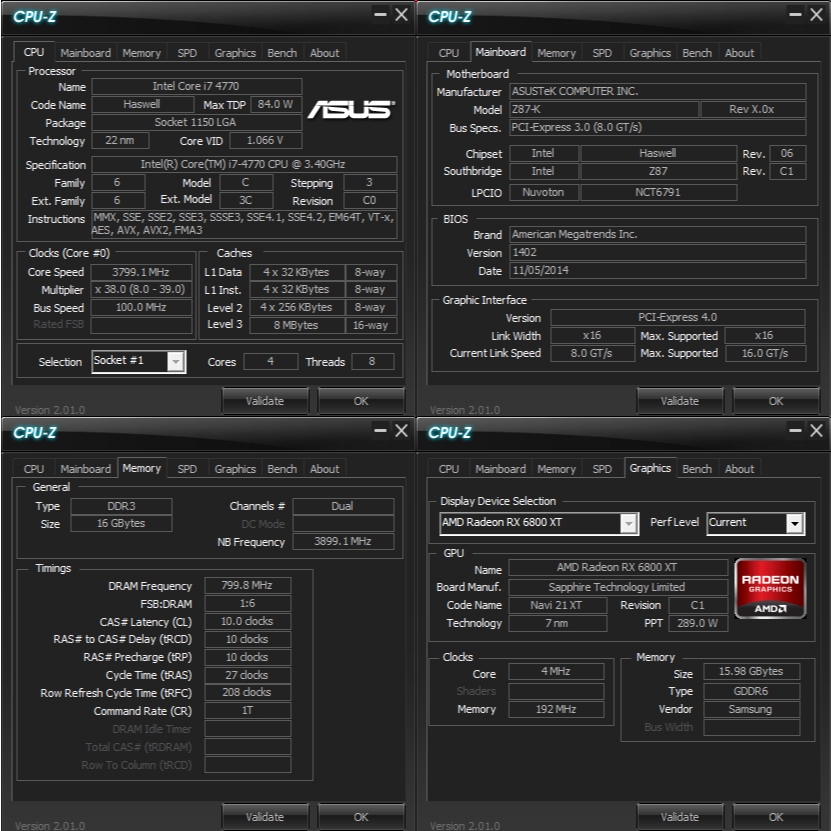Open the About tab in the Memory window
The height and width of the screenshot is (831, 831).
pyautogui.click(x=324, y=468)
